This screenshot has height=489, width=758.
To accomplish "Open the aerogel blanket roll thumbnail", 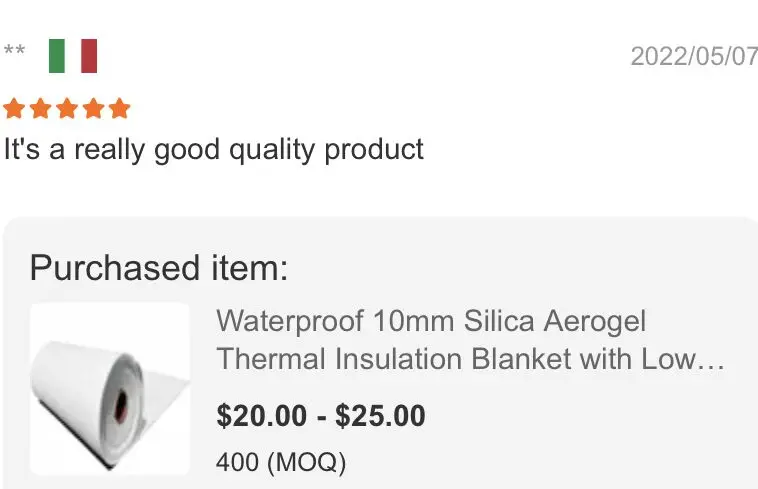I will tap(110, 389).
